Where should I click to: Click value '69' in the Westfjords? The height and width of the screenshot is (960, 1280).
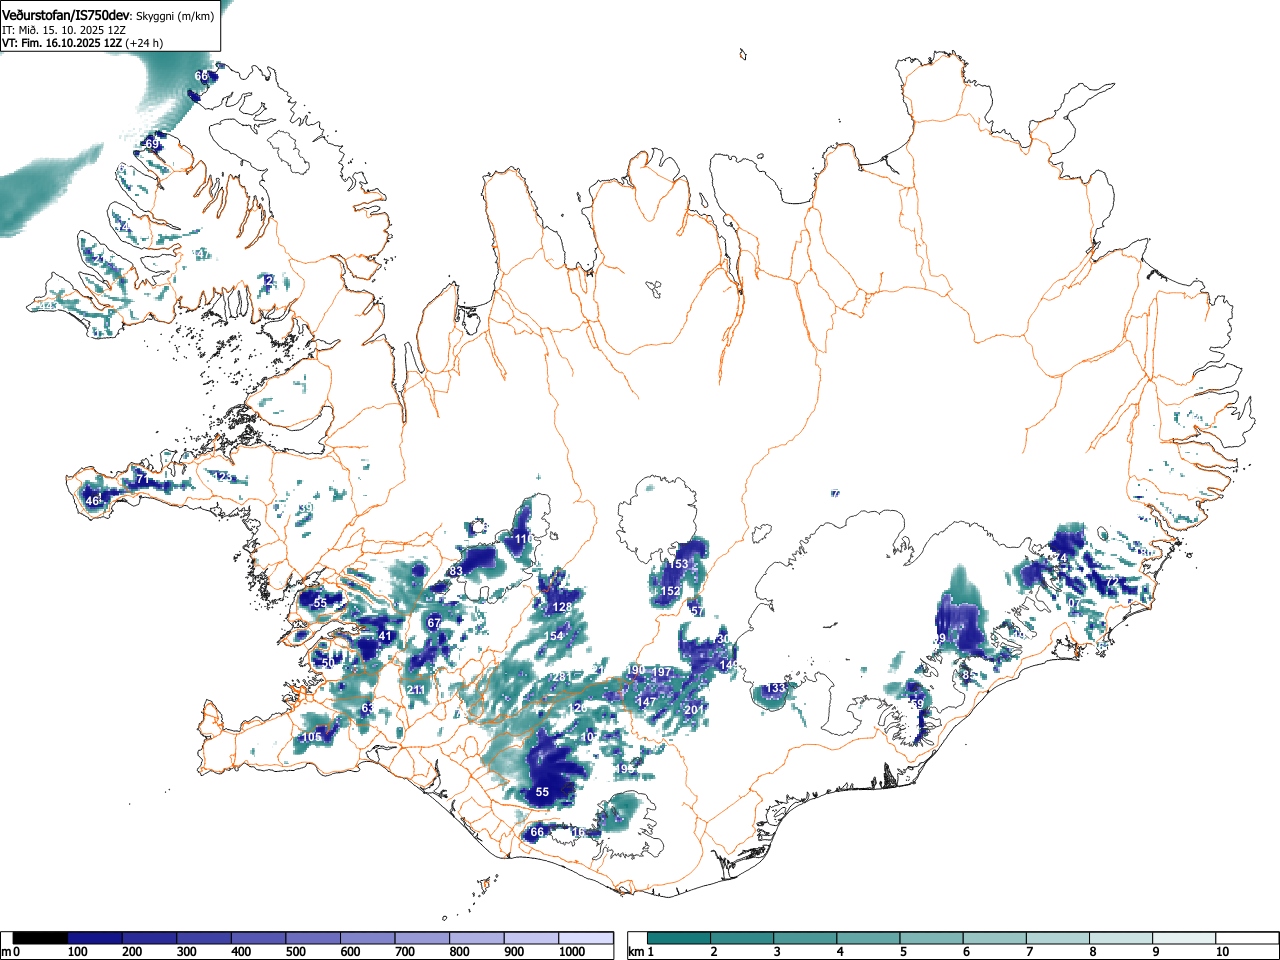pos(152,144)
